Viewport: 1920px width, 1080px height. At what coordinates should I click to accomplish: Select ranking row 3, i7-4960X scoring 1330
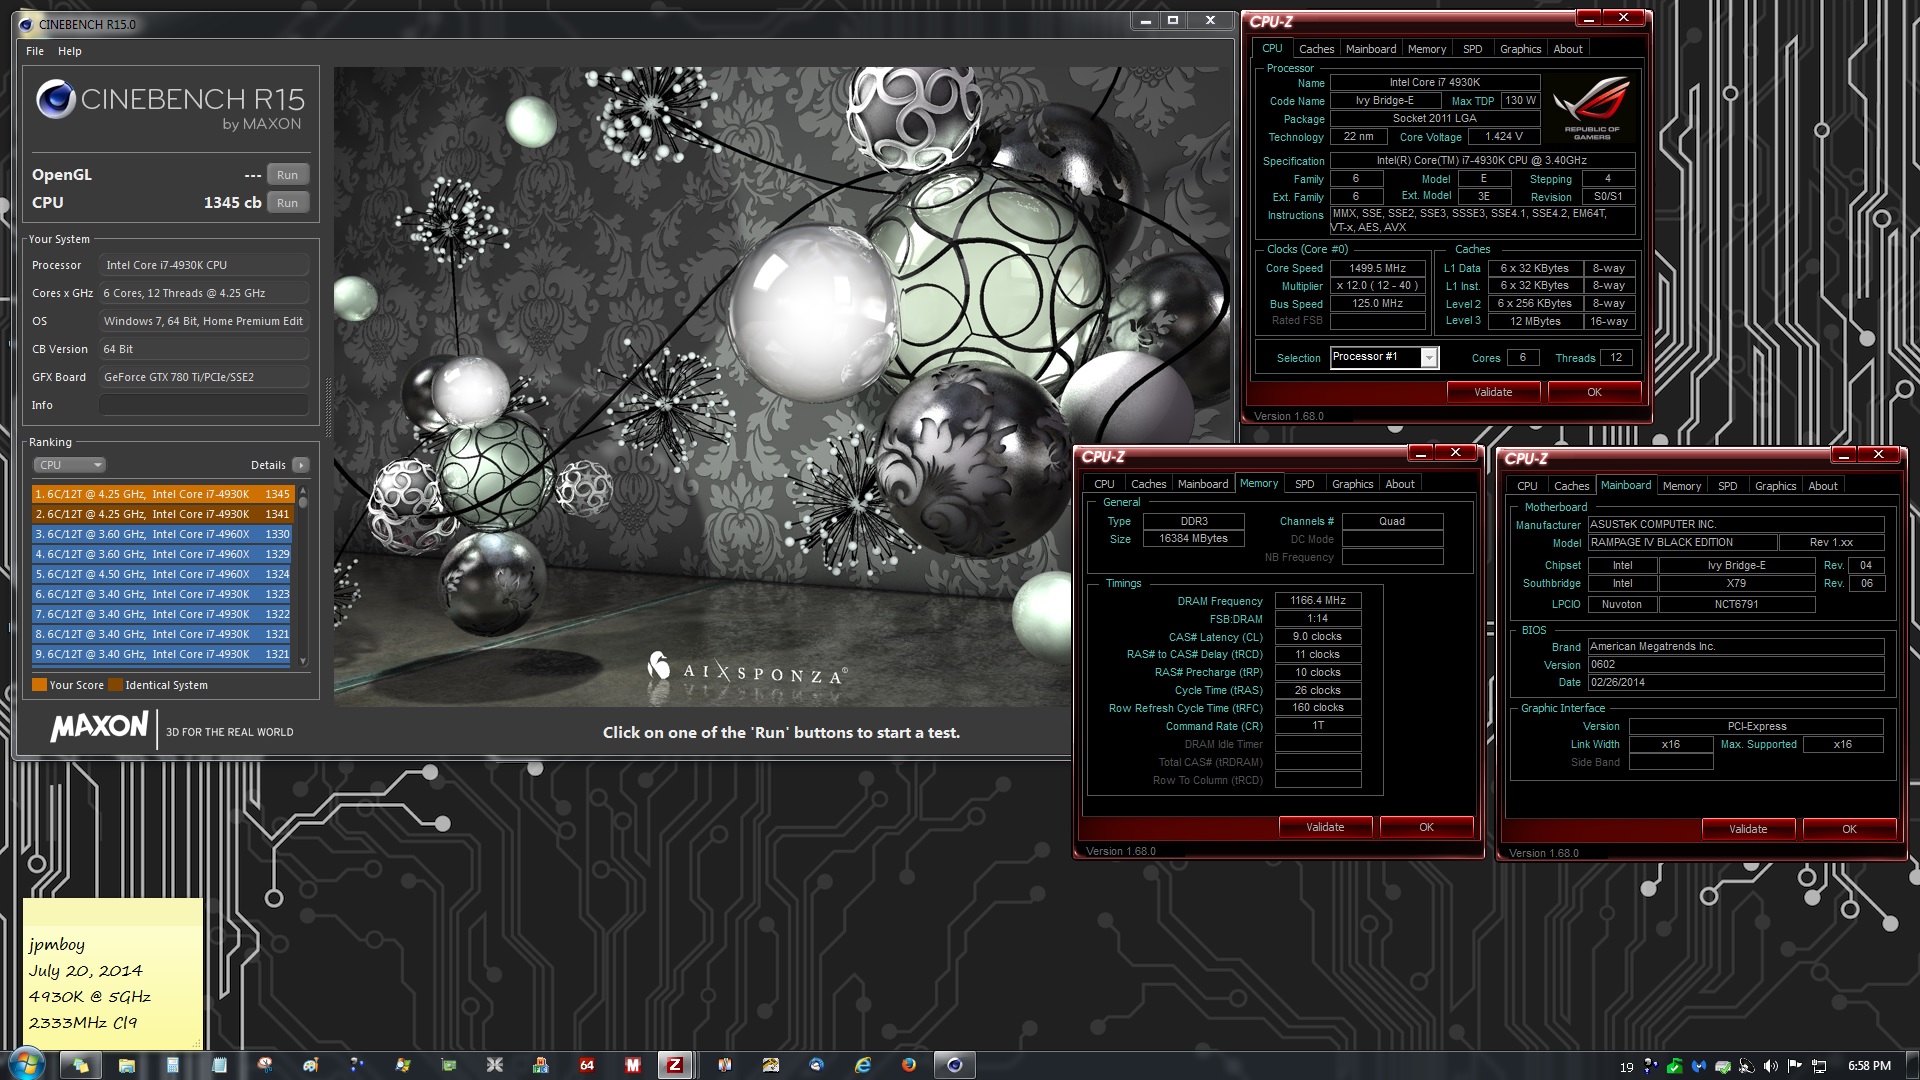[x=162, y=534]
